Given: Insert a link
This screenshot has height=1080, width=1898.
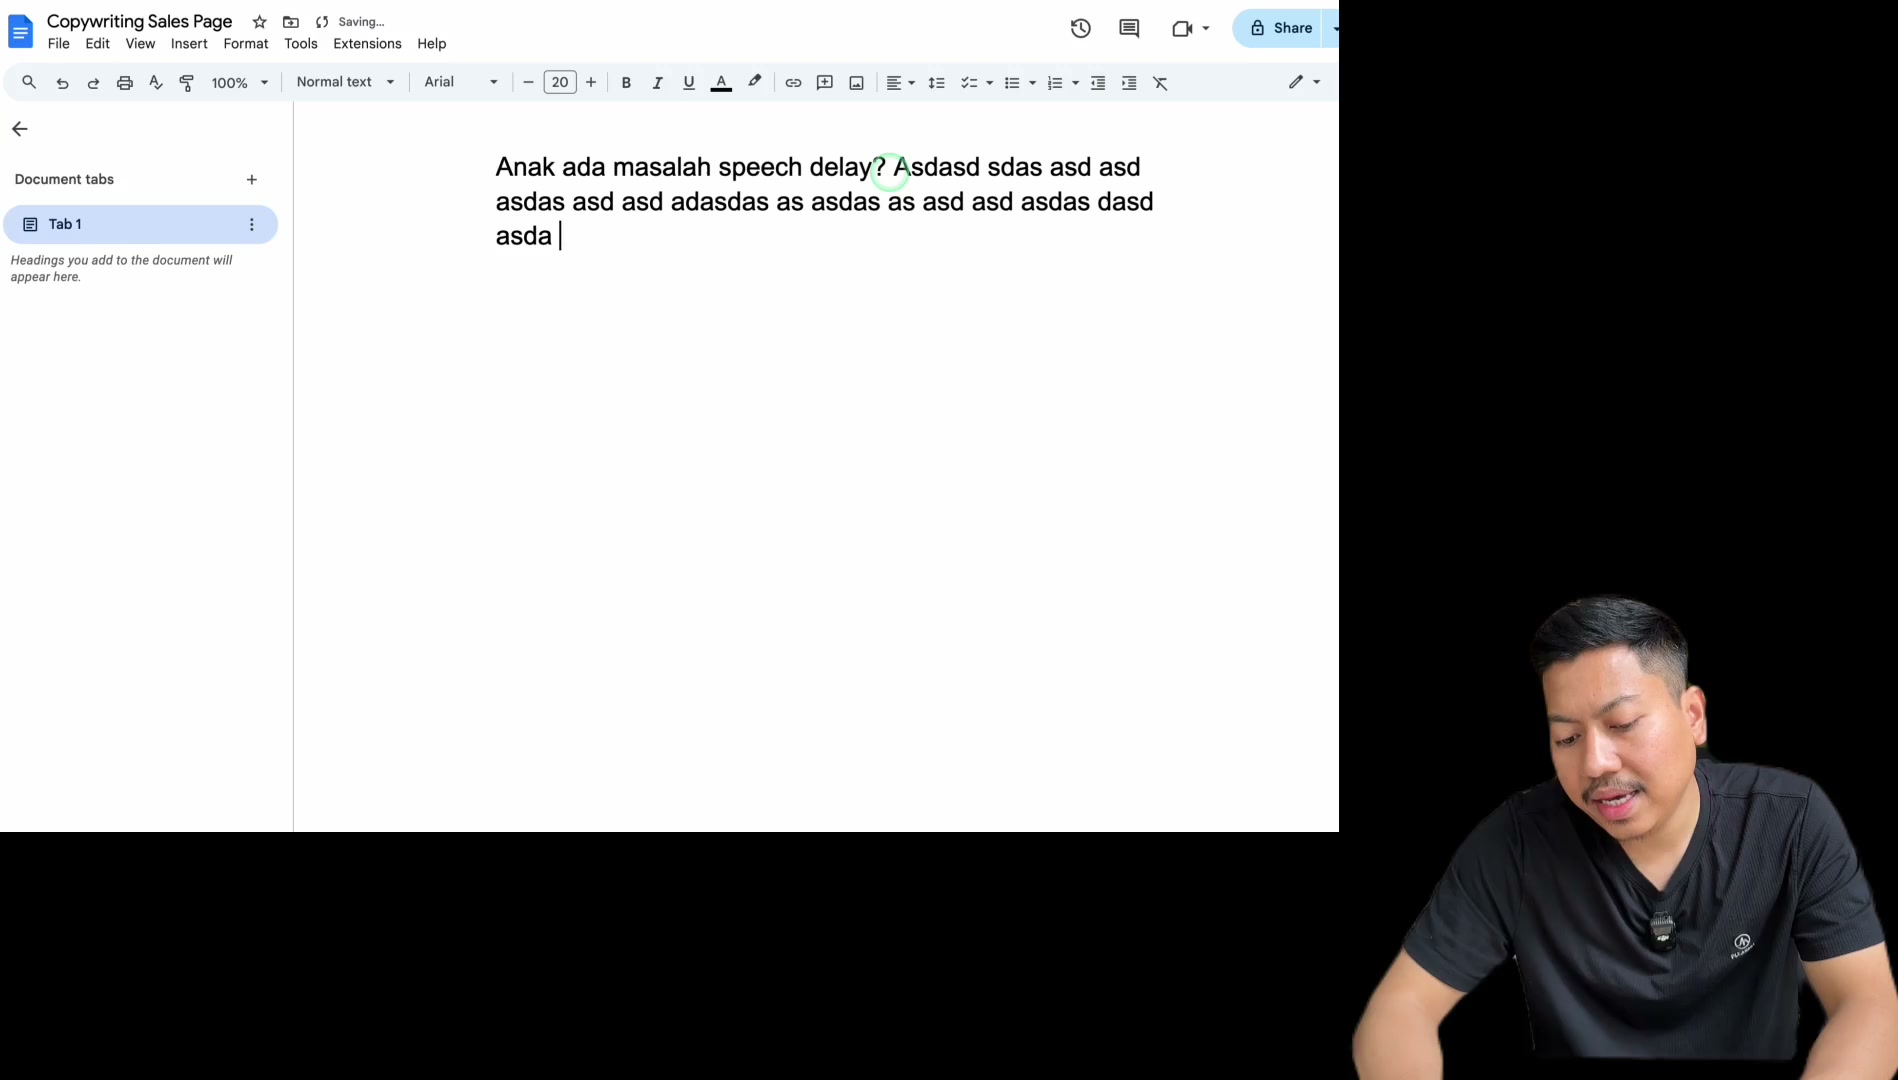Looking at the screenshot, I should (793, 83).
